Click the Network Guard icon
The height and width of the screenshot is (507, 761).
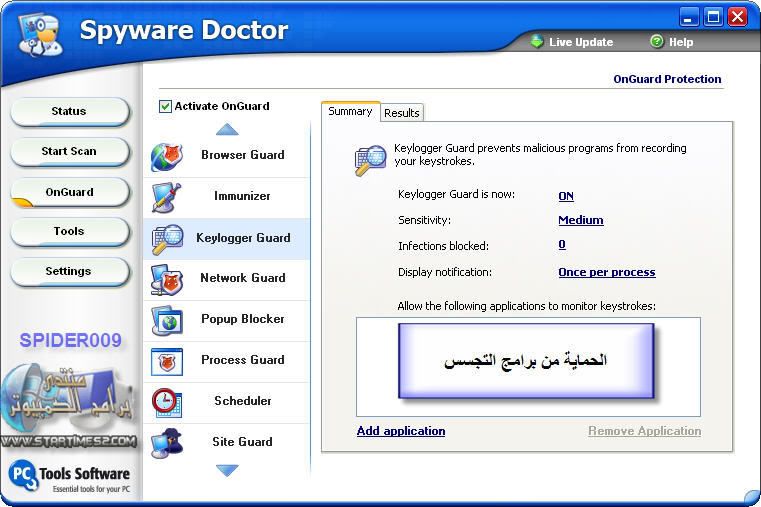[166, 279]
